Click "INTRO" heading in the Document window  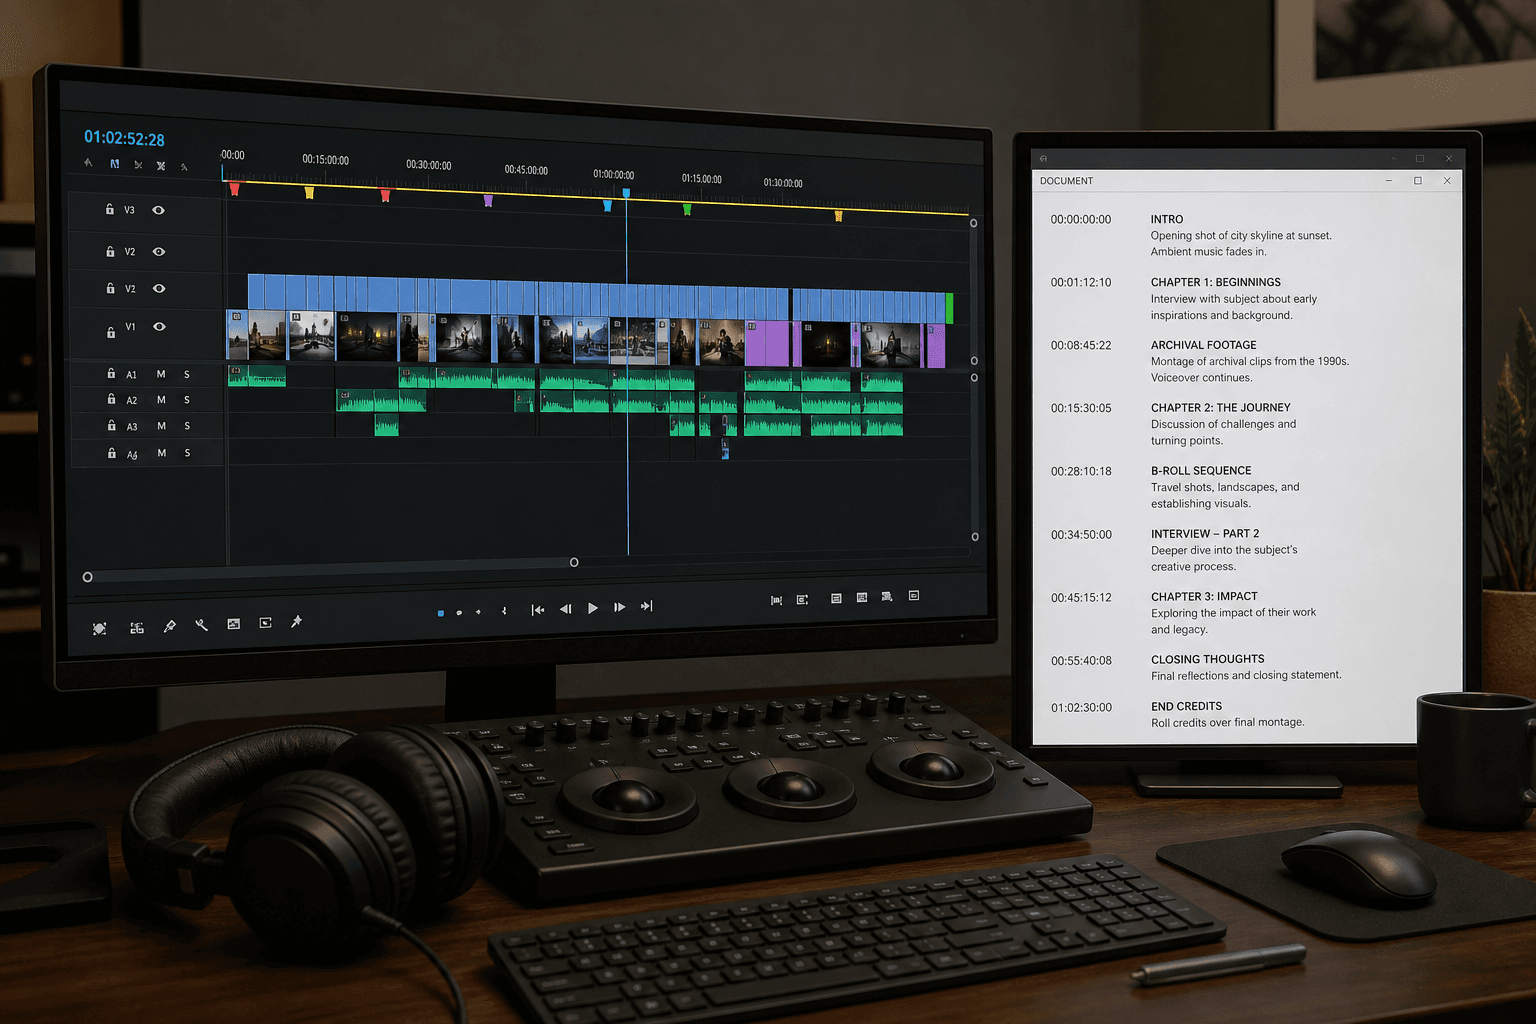(1167, 219)
